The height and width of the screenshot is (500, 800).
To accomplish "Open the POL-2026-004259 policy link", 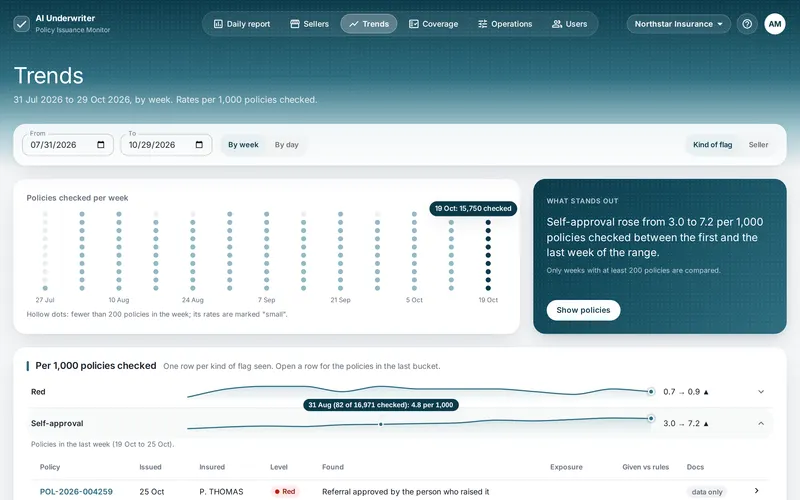I will [76, 492].
